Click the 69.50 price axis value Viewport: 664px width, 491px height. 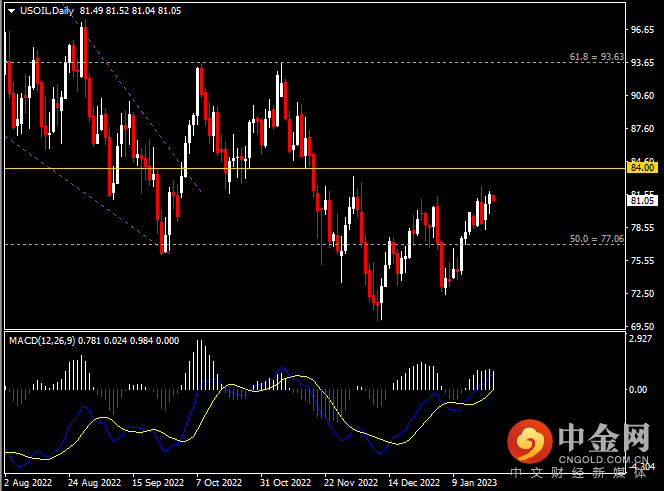(x=642, y=326)
